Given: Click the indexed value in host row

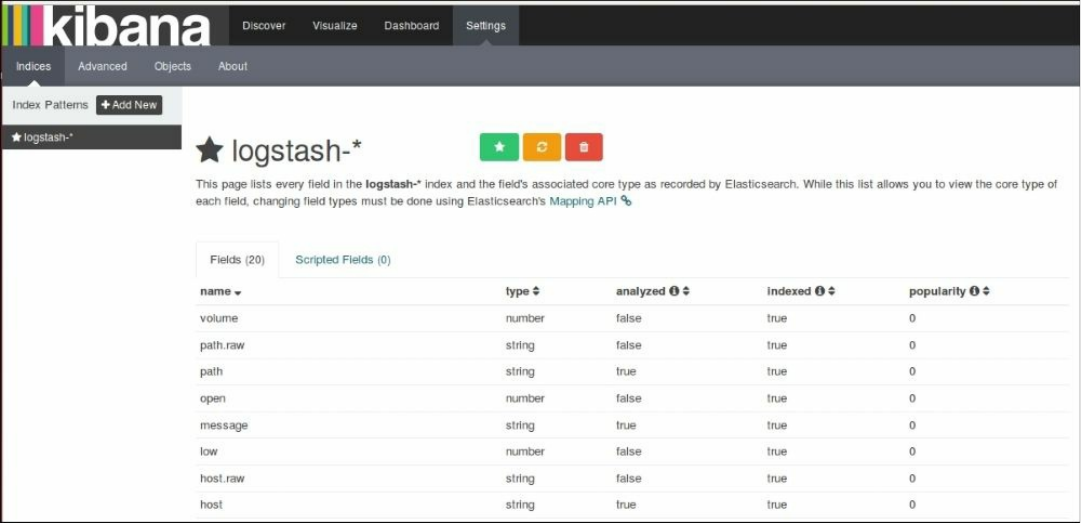Looking at the screenshot, I should point(776,504).
